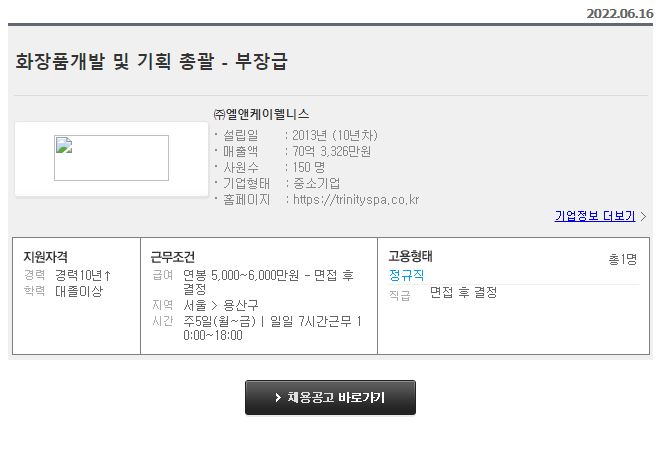
Task: Click the 총1명 headcount text
Action: tap(623, 259)
